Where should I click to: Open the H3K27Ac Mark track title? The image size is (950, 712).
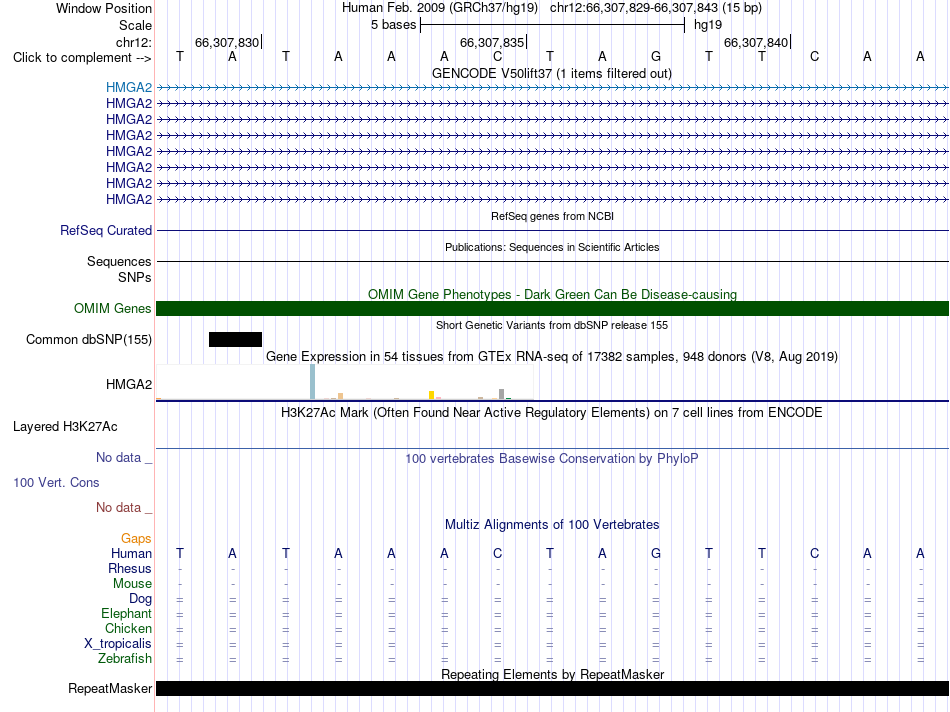pyautogui.click(x=552, y=413)
